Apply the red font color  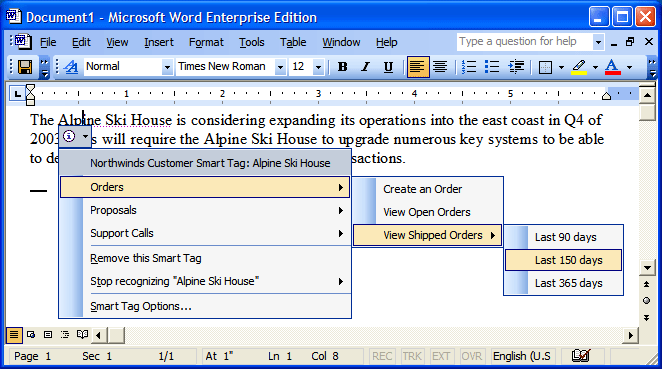coord(613,67)
